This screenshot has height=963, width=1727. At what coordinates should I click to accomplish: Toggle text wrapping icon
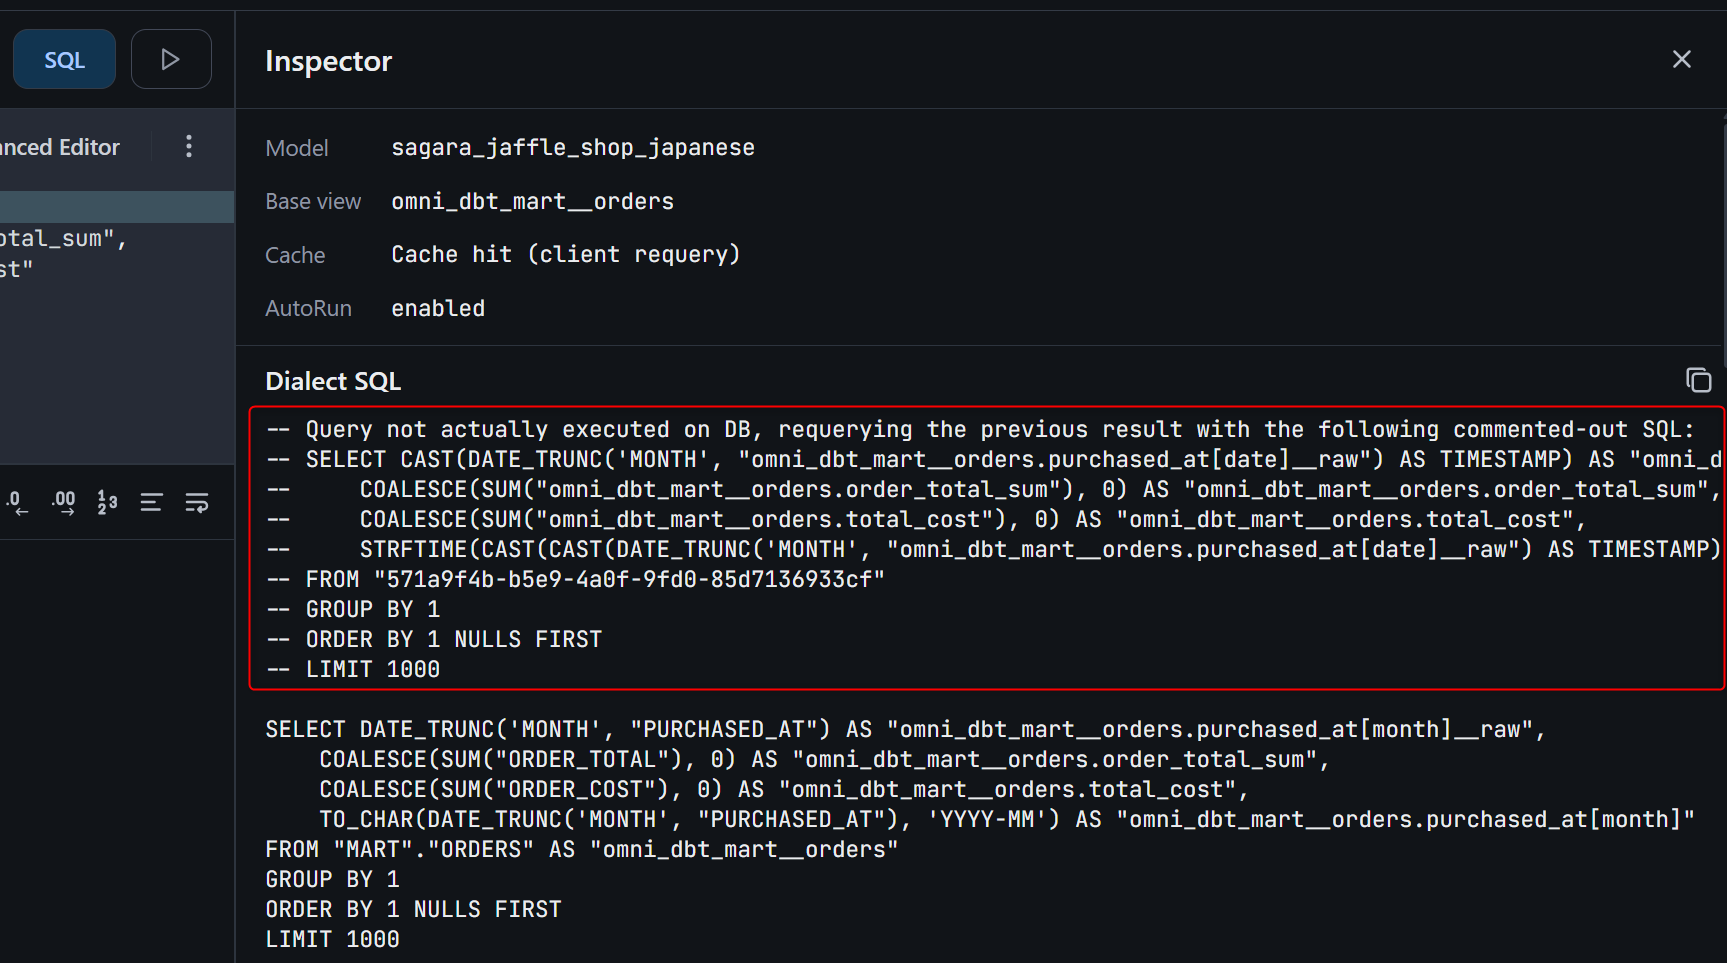[197, 502]
